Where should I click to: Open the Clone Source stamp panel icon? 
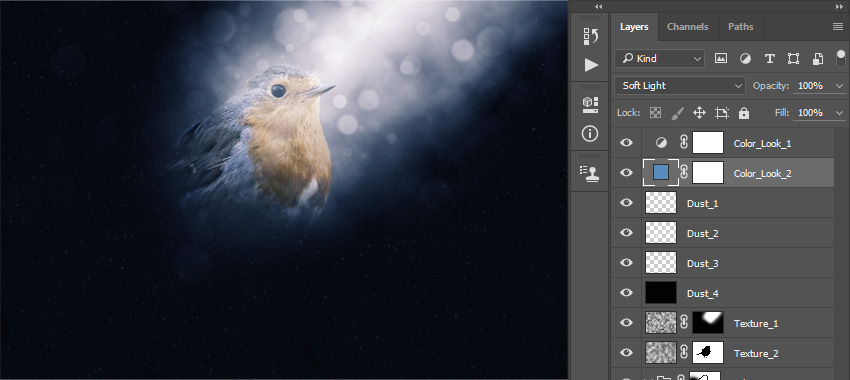[591, 172]
